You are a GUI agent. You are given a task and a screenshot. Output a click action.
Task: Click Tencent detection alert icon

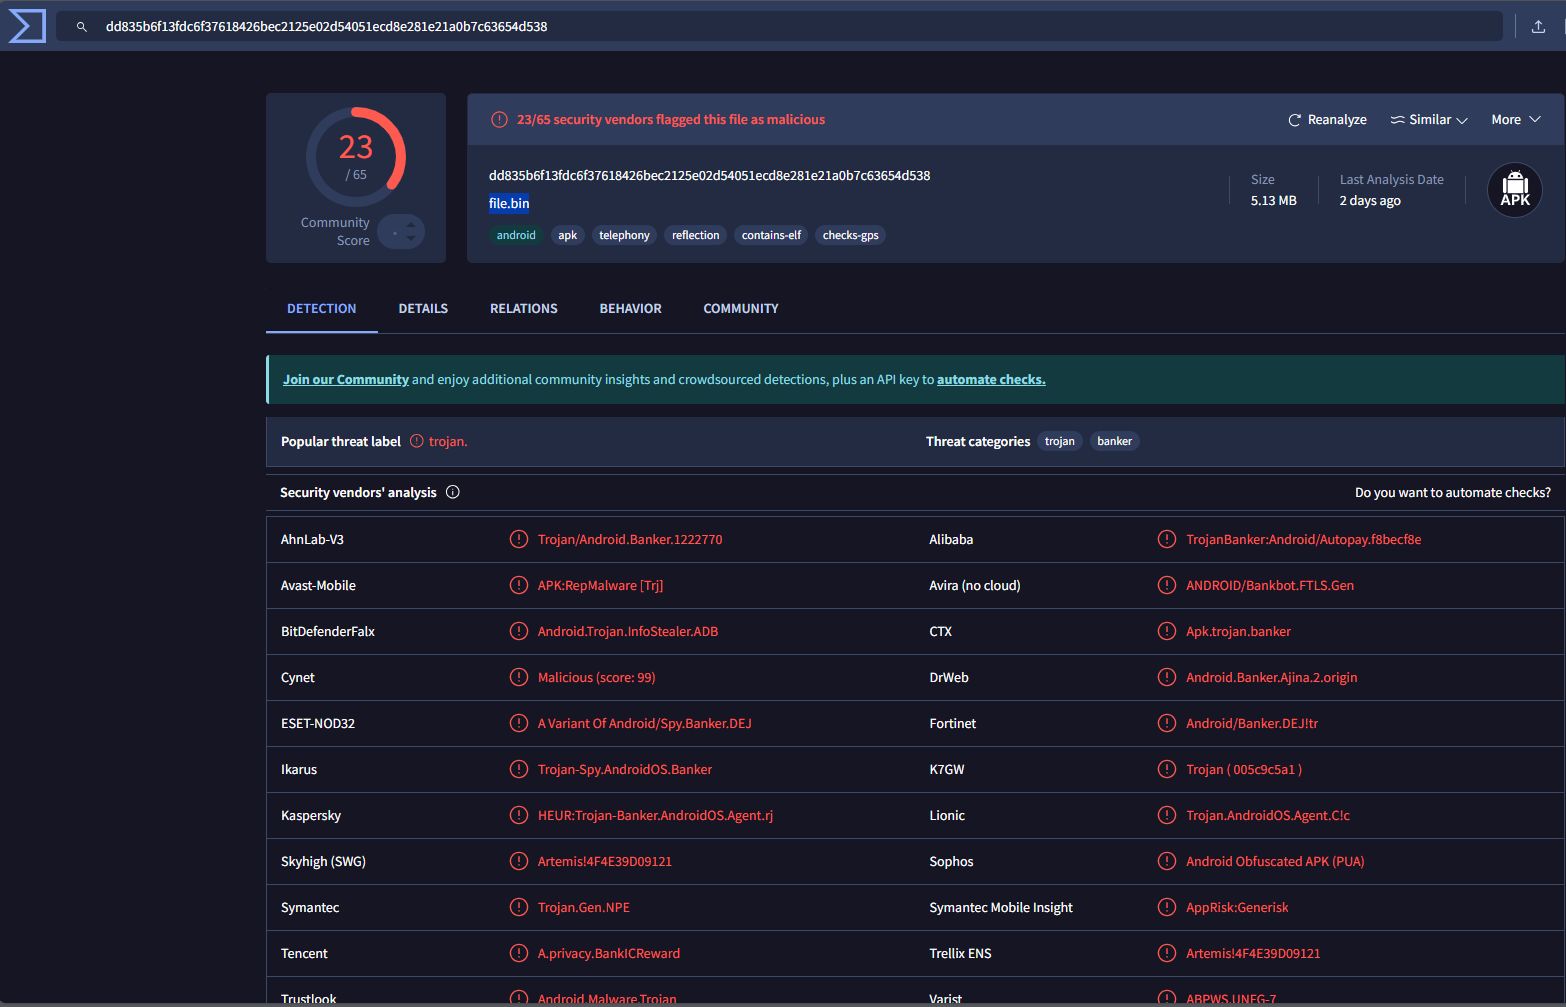click(519, 953)
